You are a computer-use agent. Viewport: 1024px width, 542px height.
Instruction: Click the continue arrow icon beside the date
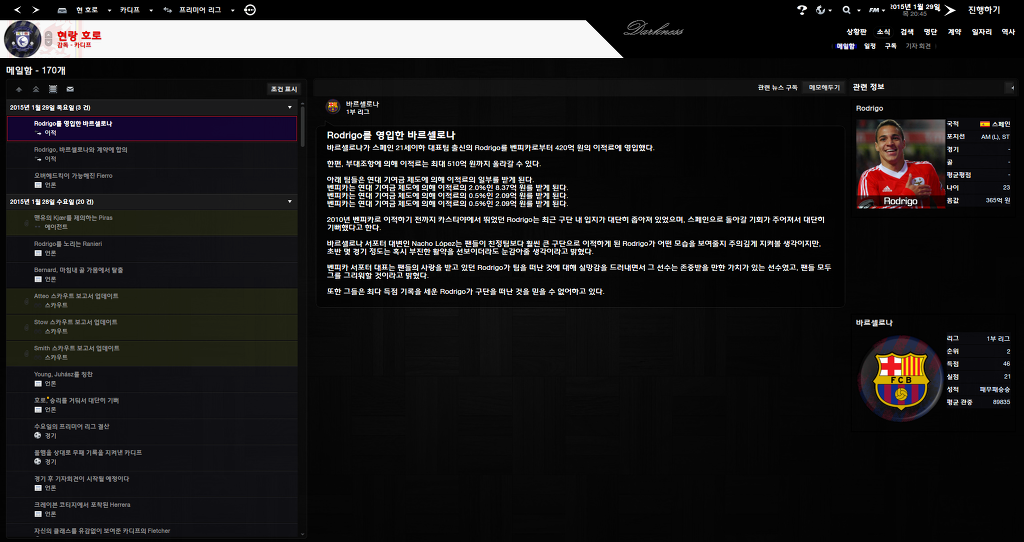click(x=950, y=10)
